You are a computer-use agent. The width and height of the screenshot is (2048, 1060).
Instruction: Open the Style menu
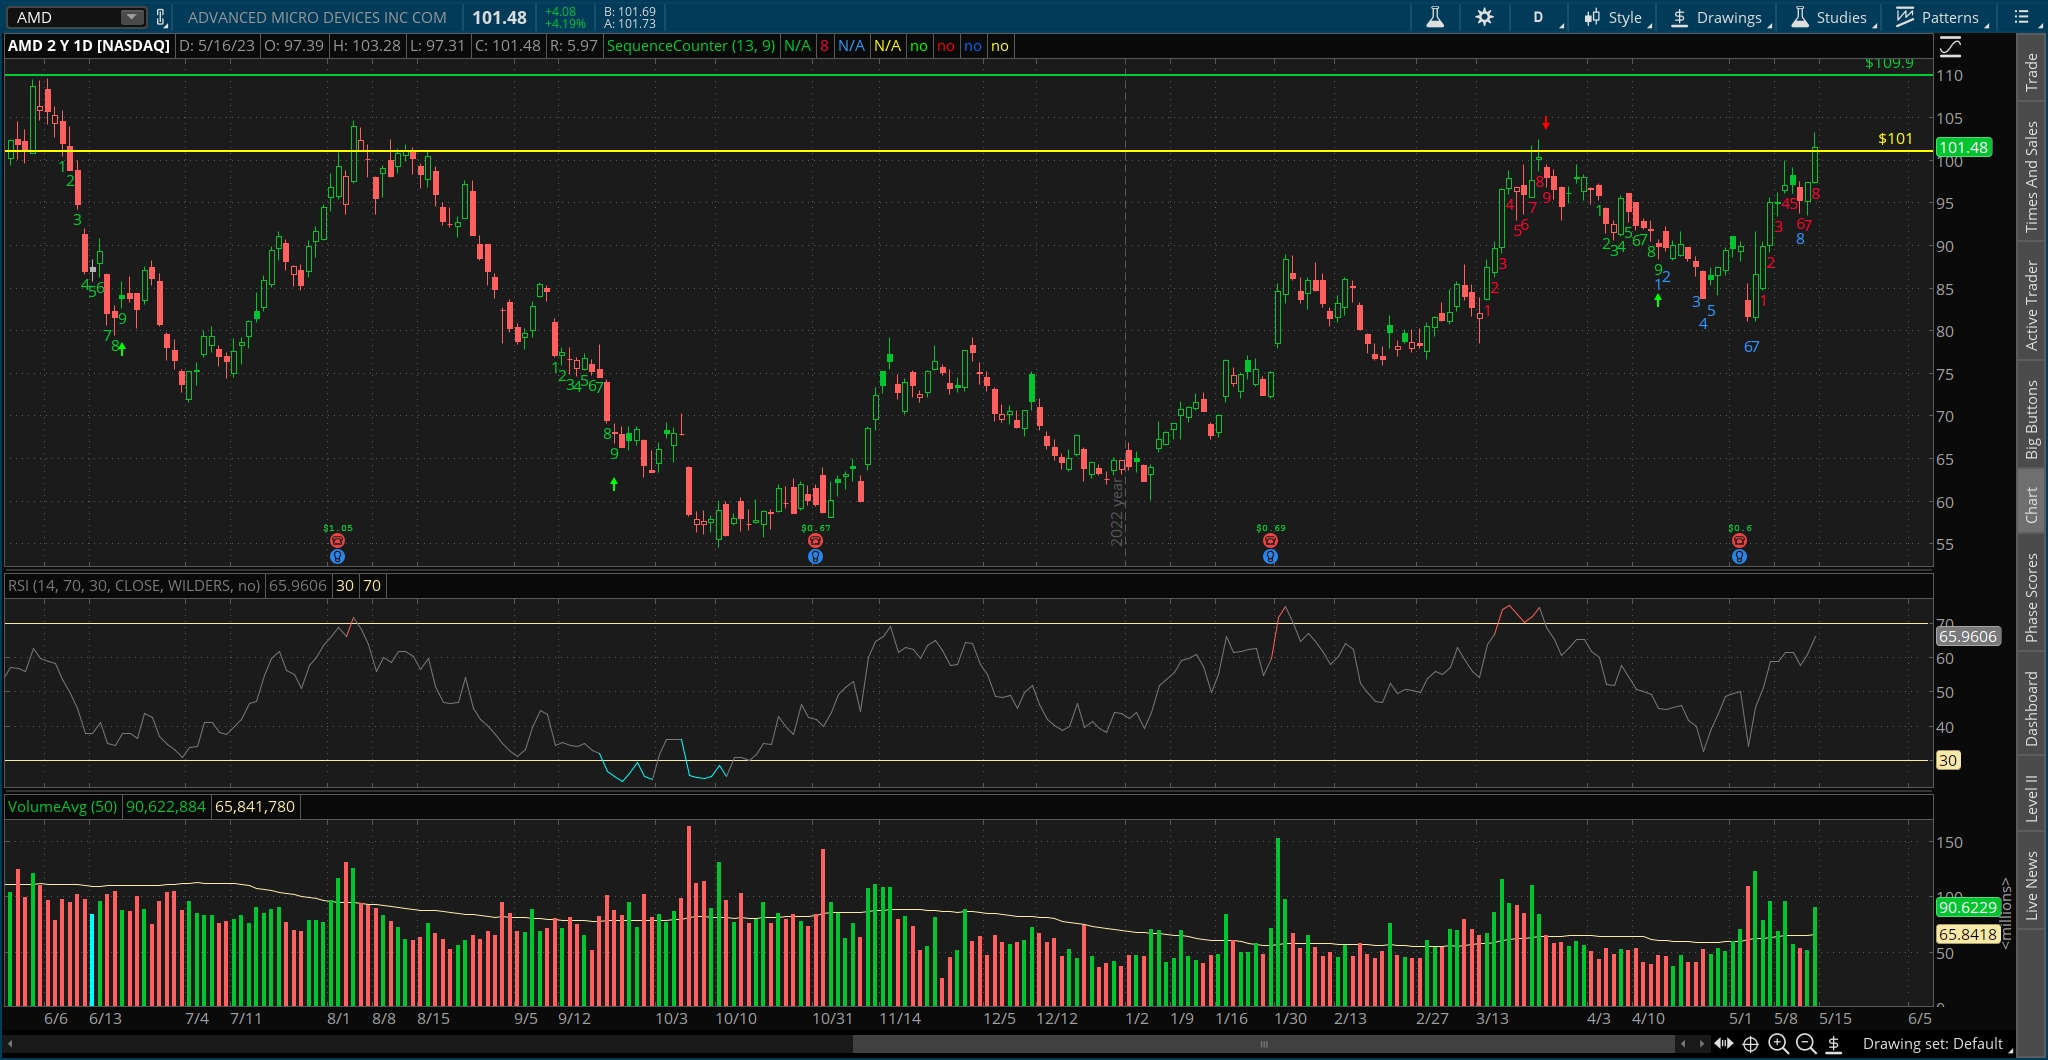1613,17
